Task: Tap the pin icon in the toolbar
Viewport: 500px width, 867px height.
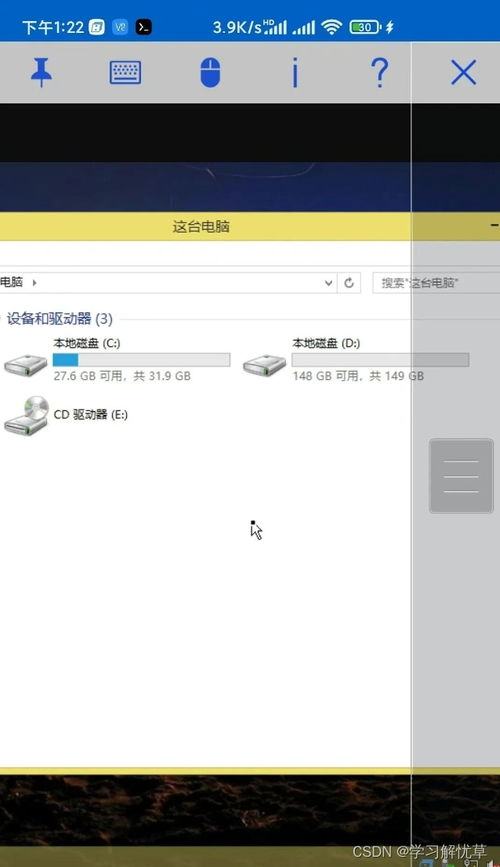Action: [x=41, y=72]
